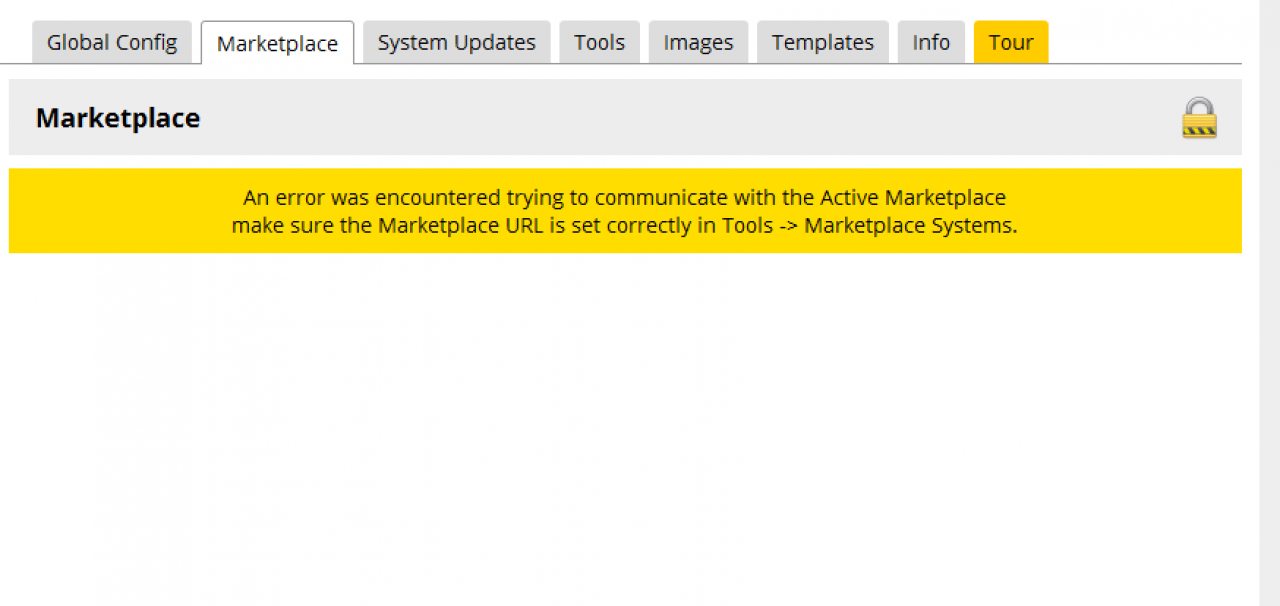This screenshot has height=606, width=1280.
Task: Go to the Images tab
Action: pos(698,43)
